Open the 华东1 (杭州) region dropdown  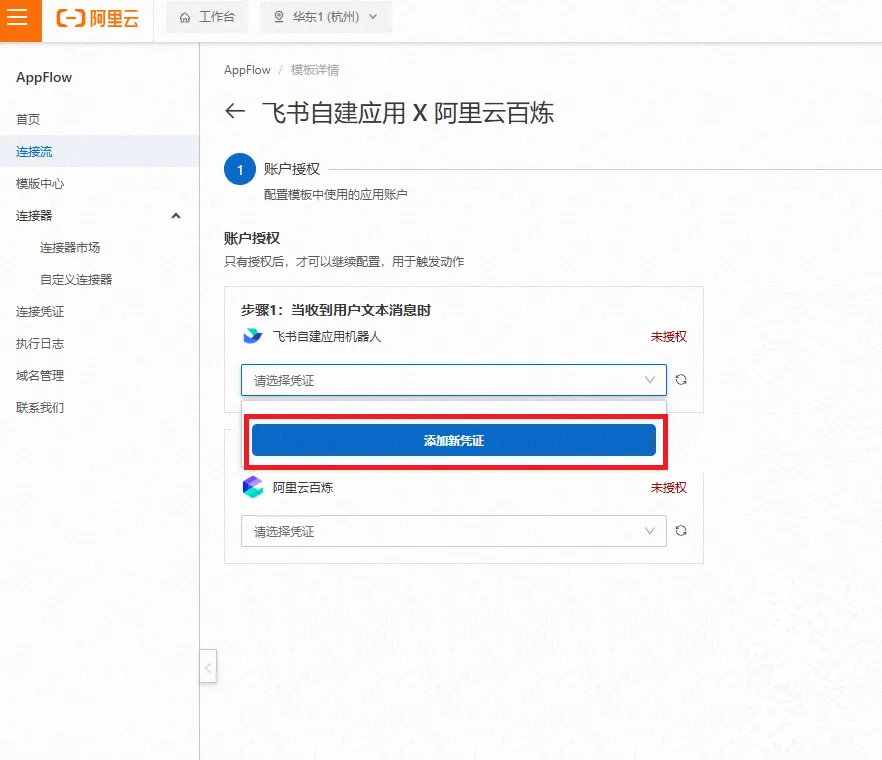point(326,17)
